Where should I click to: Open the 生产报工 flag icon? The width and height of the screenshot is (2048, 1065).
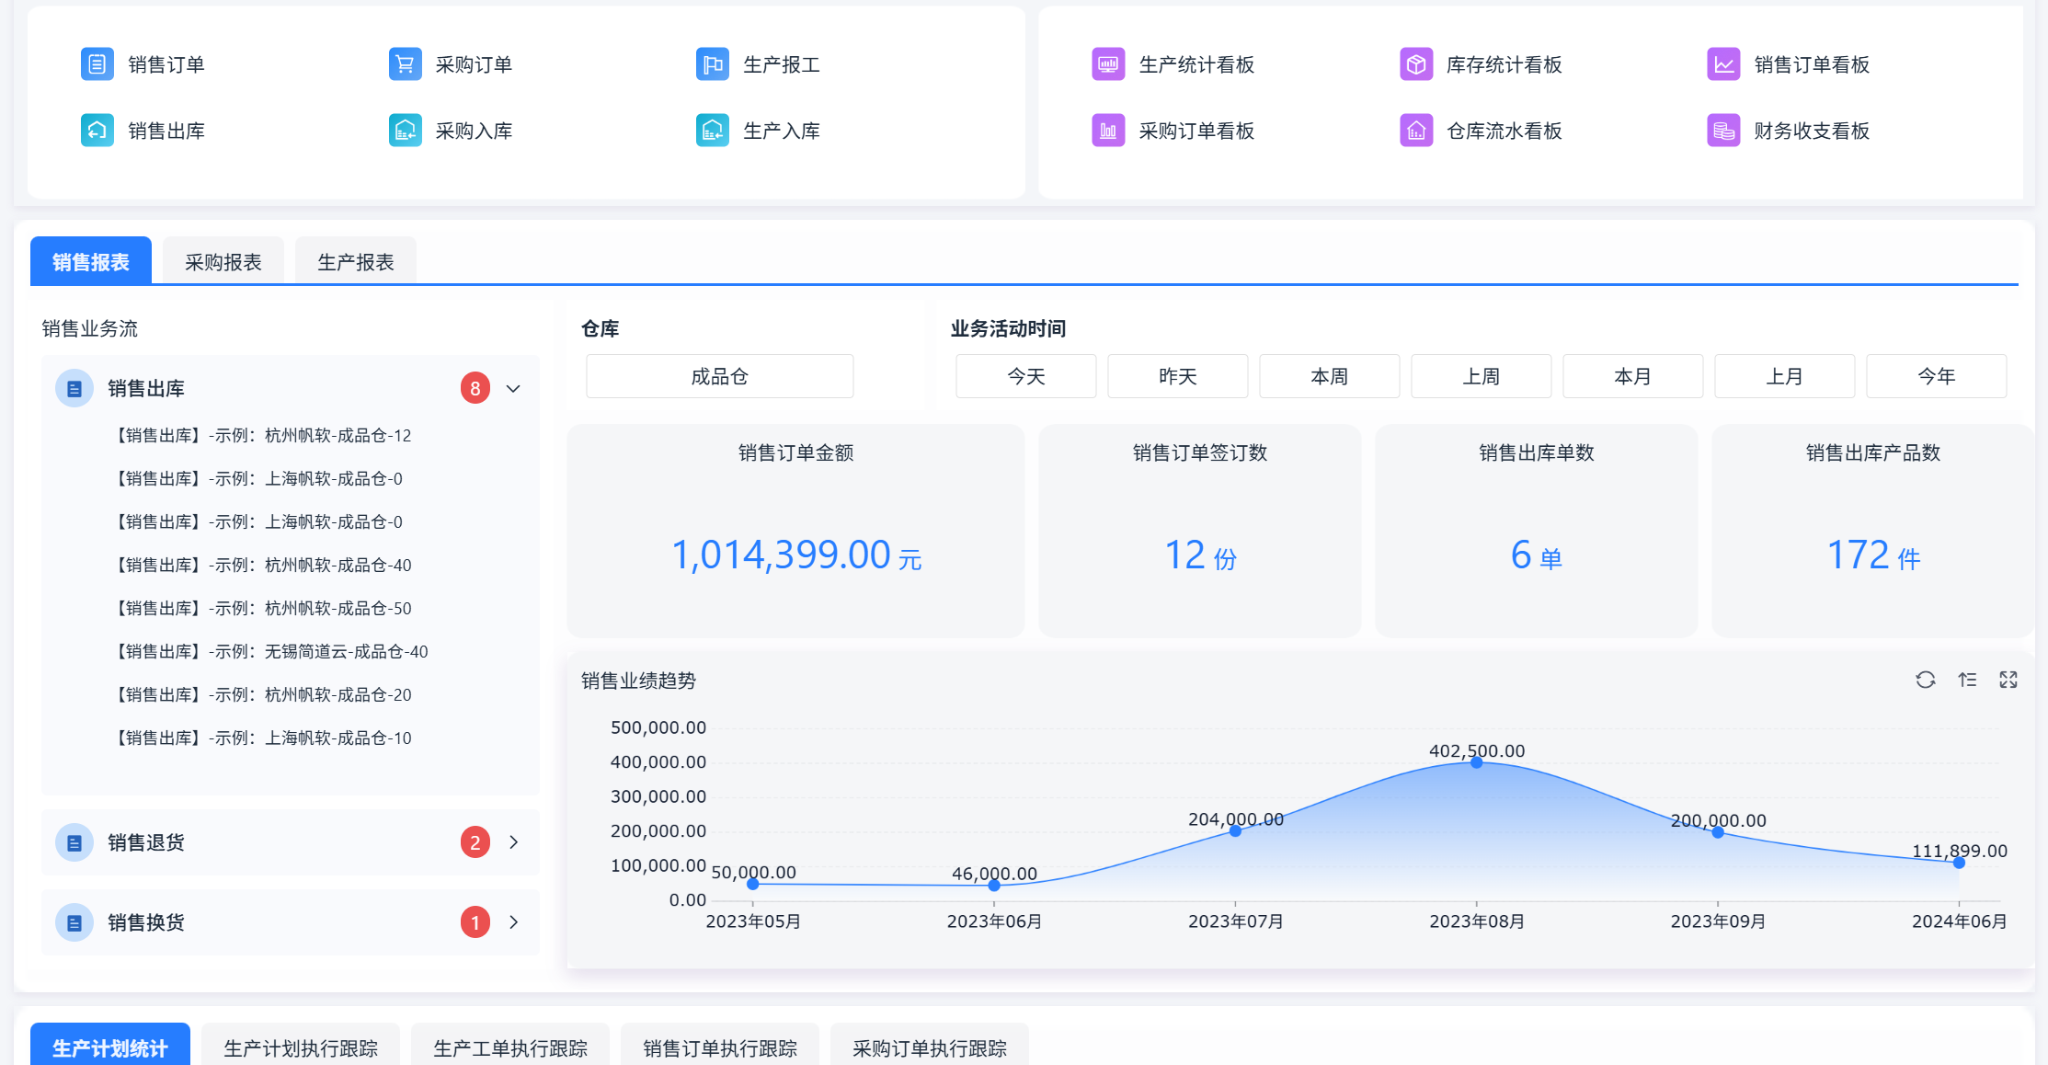coord(712,65)
